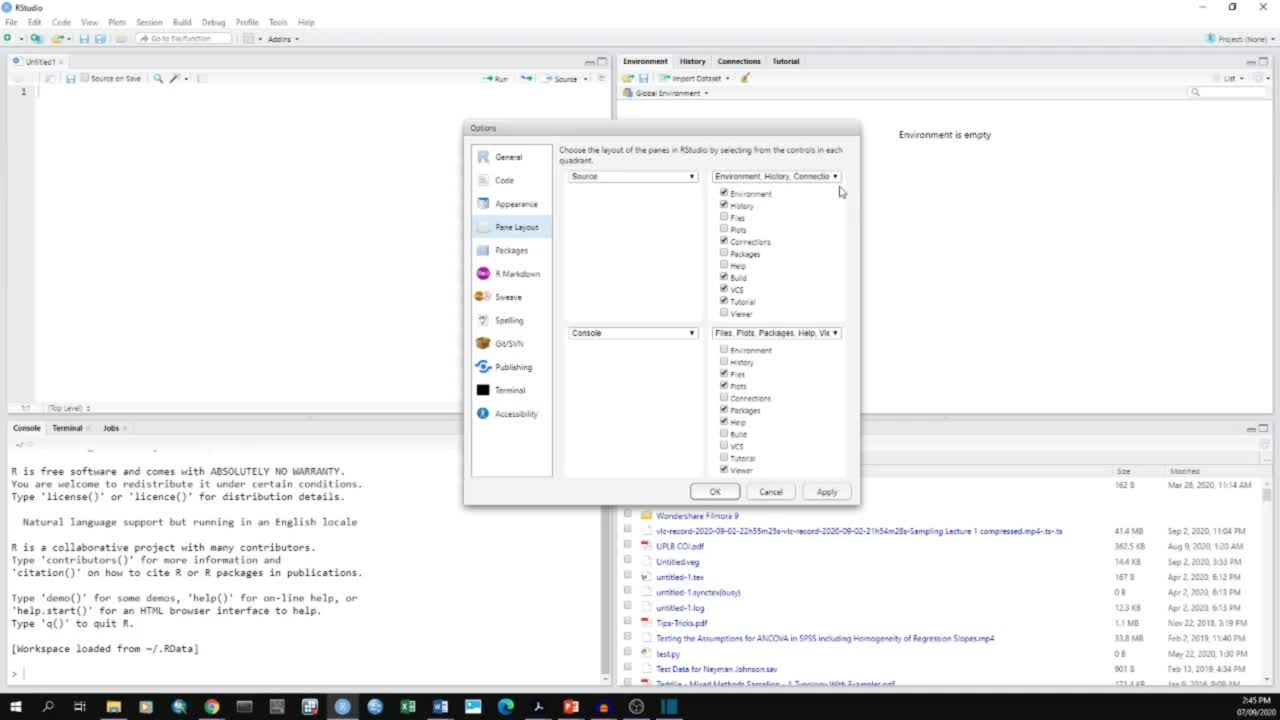Click Apply in the Options dialog

[827, 492]
